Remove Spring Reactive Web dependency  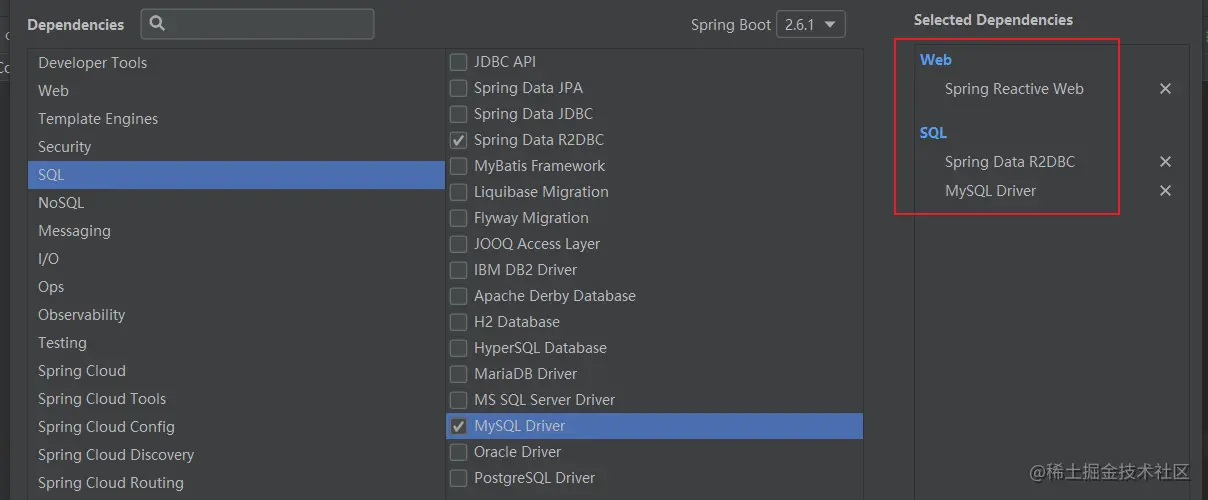[1165, 89]
